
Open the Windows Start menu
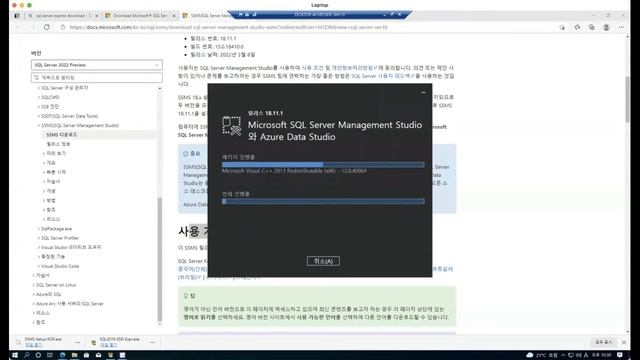[15, 355]
